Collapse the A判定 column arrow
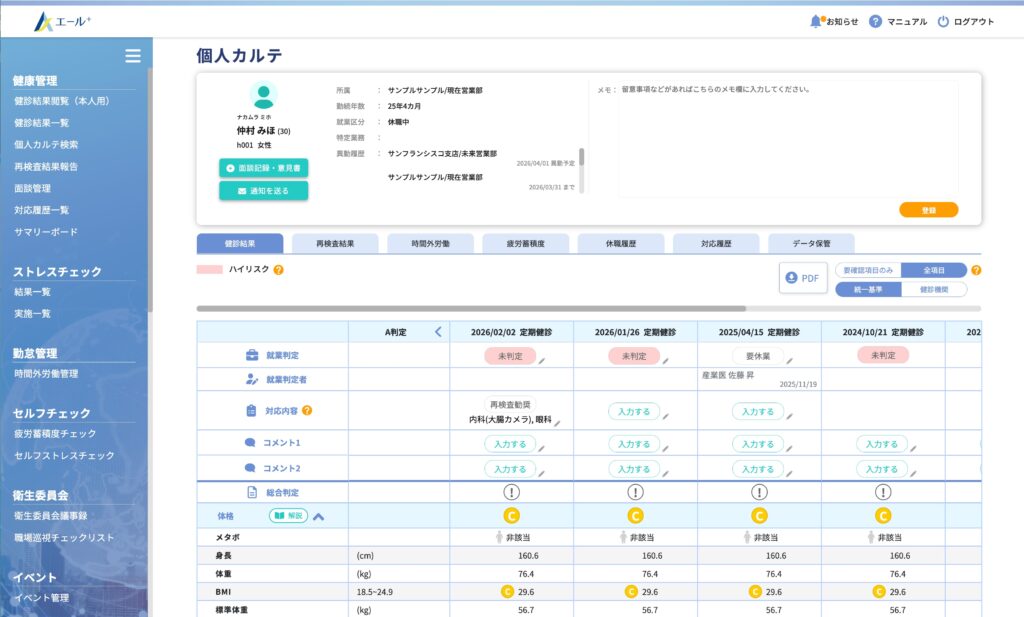The width and height of the screenshot is (1024, 617). pos(437,332)
